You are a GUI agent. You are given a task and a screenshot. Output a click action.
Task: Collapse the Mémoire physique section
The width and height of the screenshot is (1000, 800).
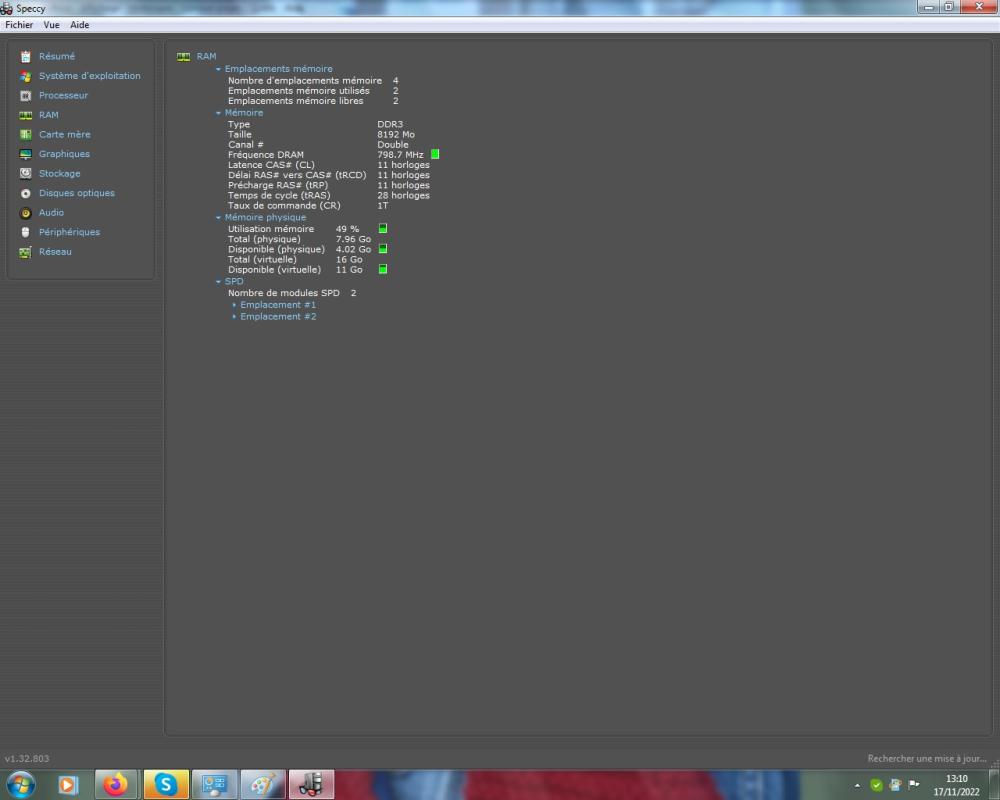coord(218,217)
